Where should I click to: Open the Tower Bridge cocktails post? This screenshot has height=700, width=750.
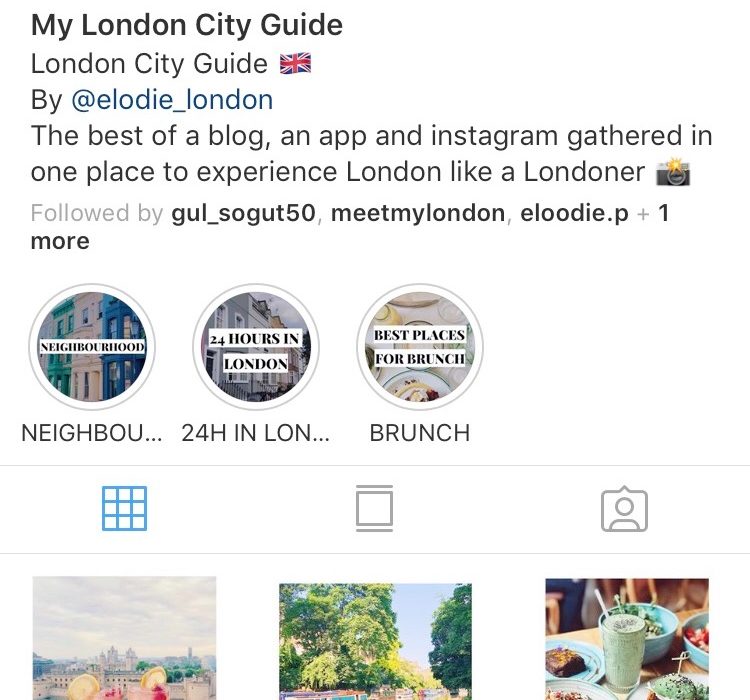[x=124, y=638]
